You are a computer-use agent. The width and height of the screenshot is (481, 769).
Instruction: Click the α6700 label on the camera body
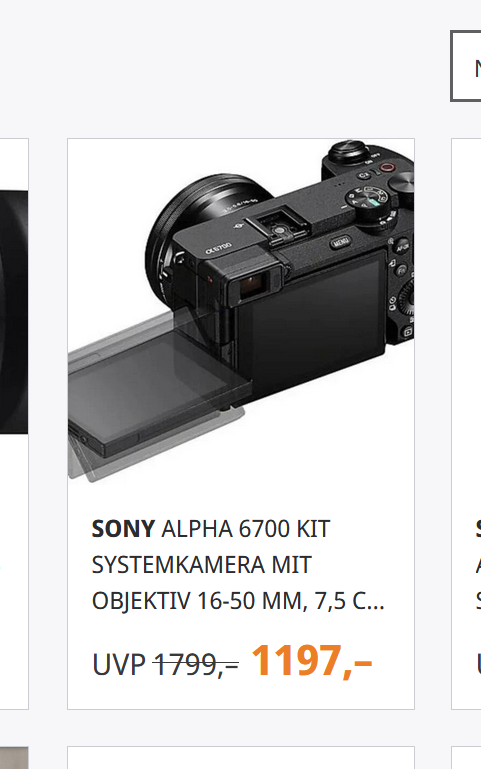tap(219, 247)
